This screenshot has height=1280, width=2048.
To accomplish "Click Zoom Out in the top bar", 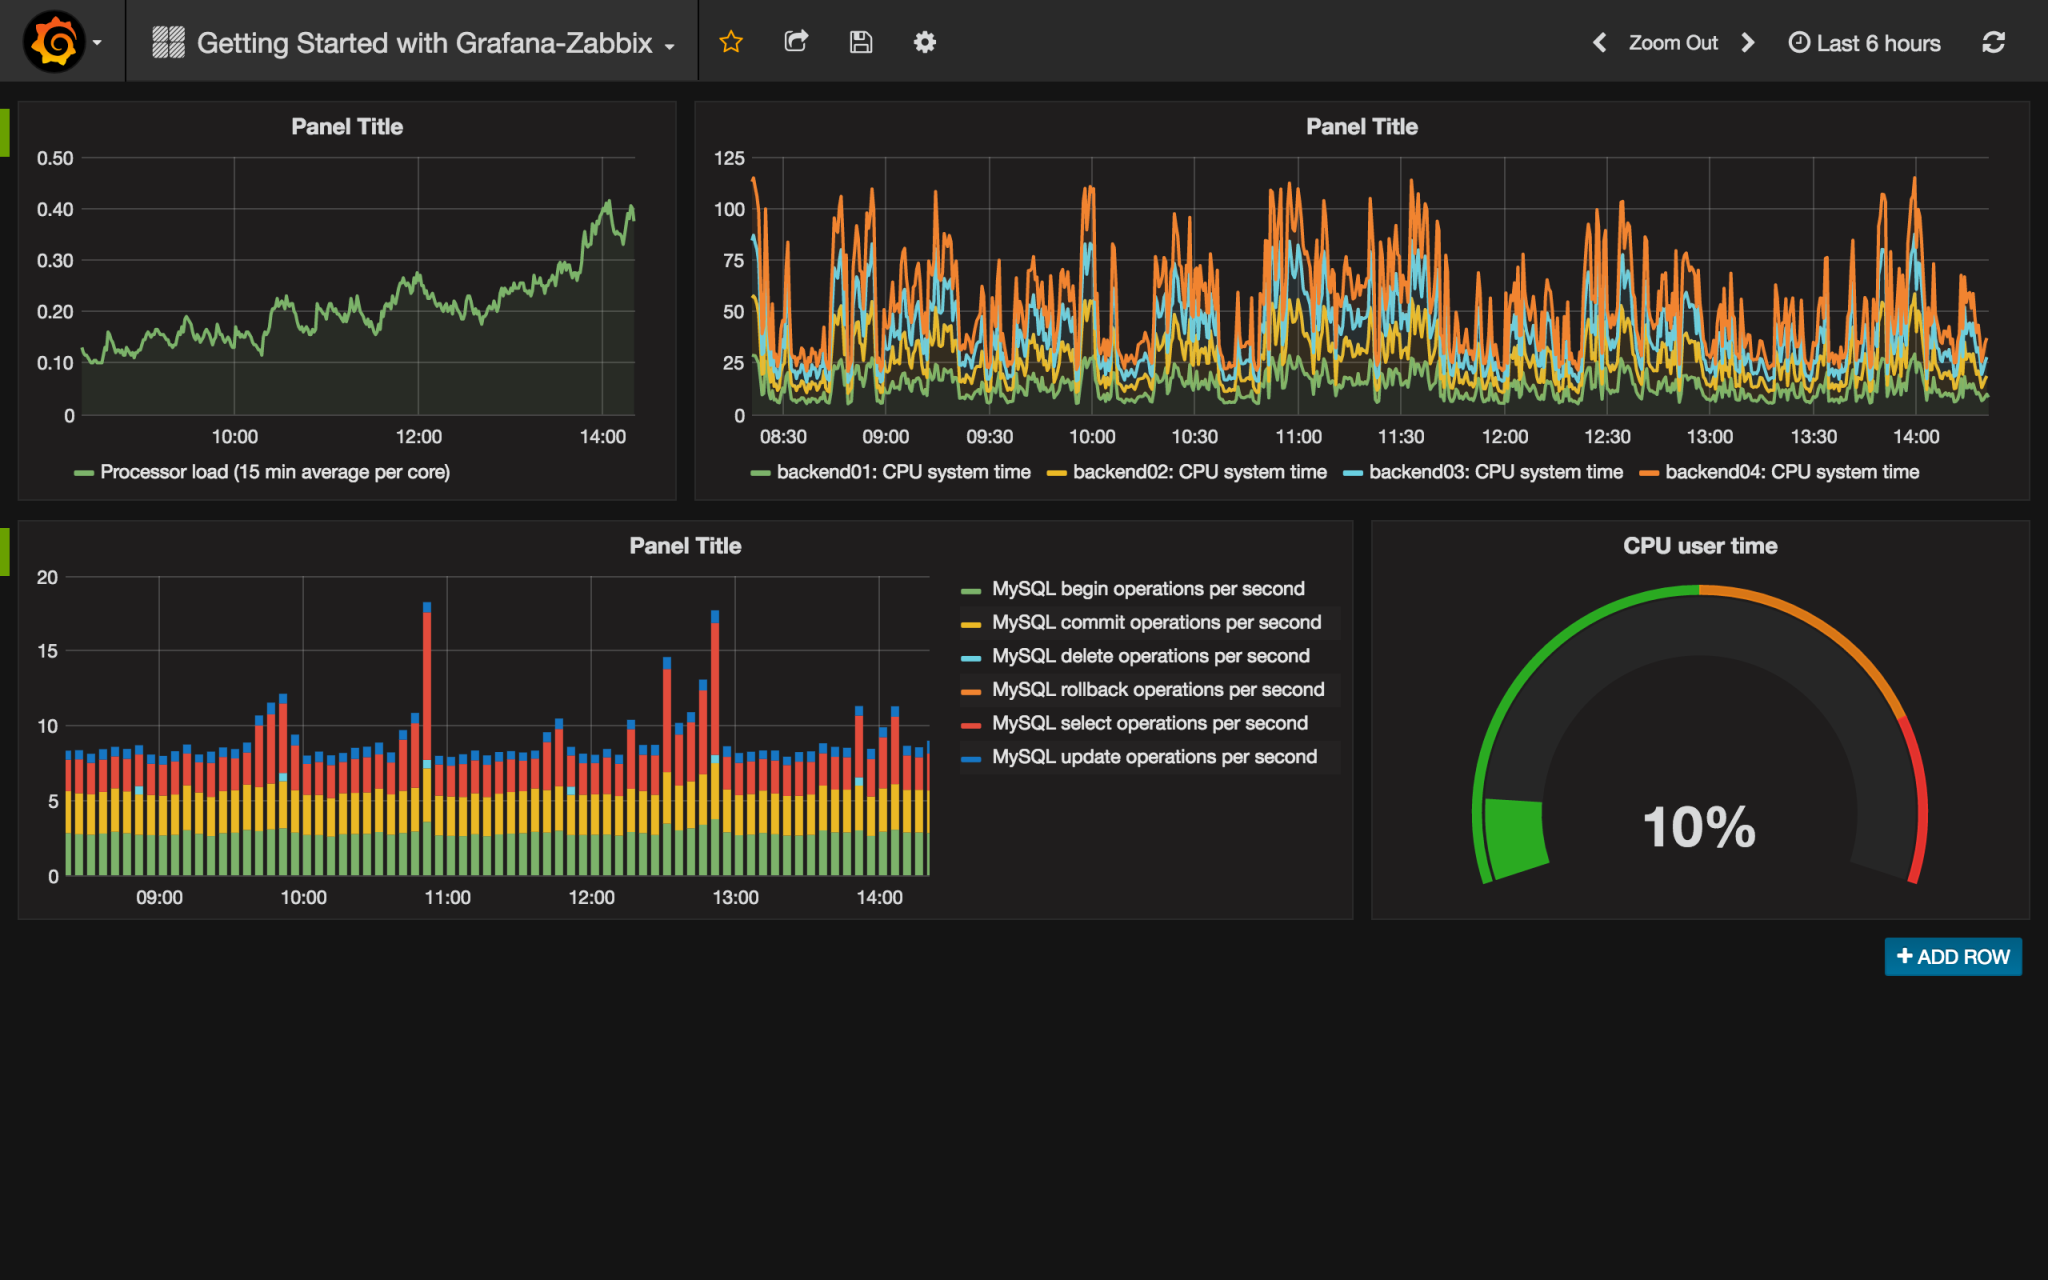I will [1672, 42].
